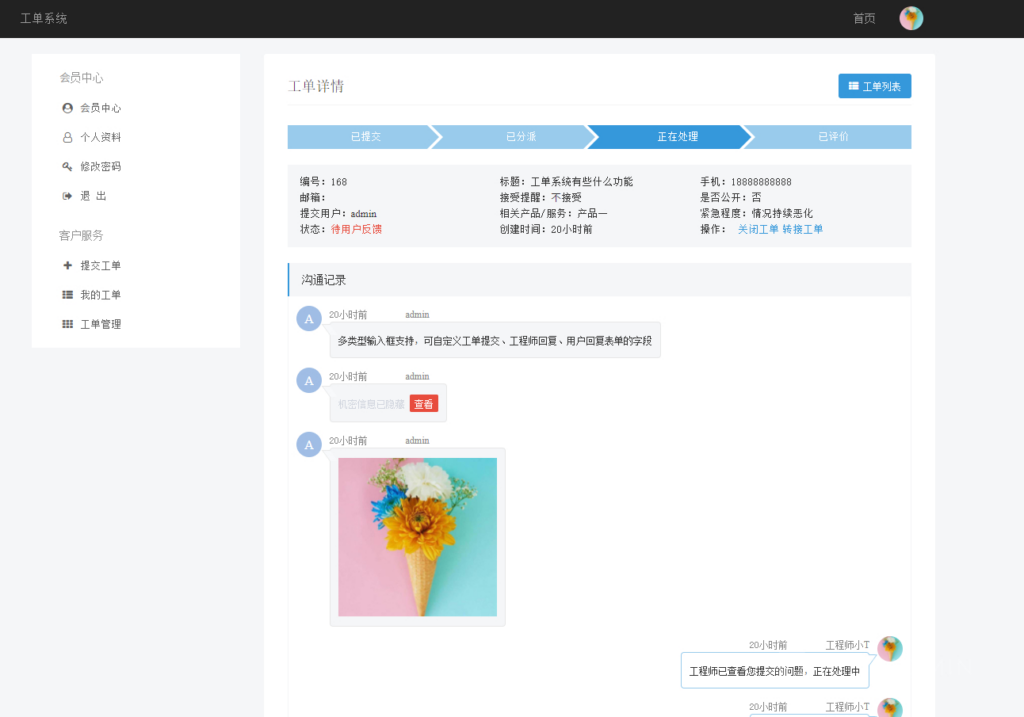Open admin avatar next to first message

click(x=308, y=319)
